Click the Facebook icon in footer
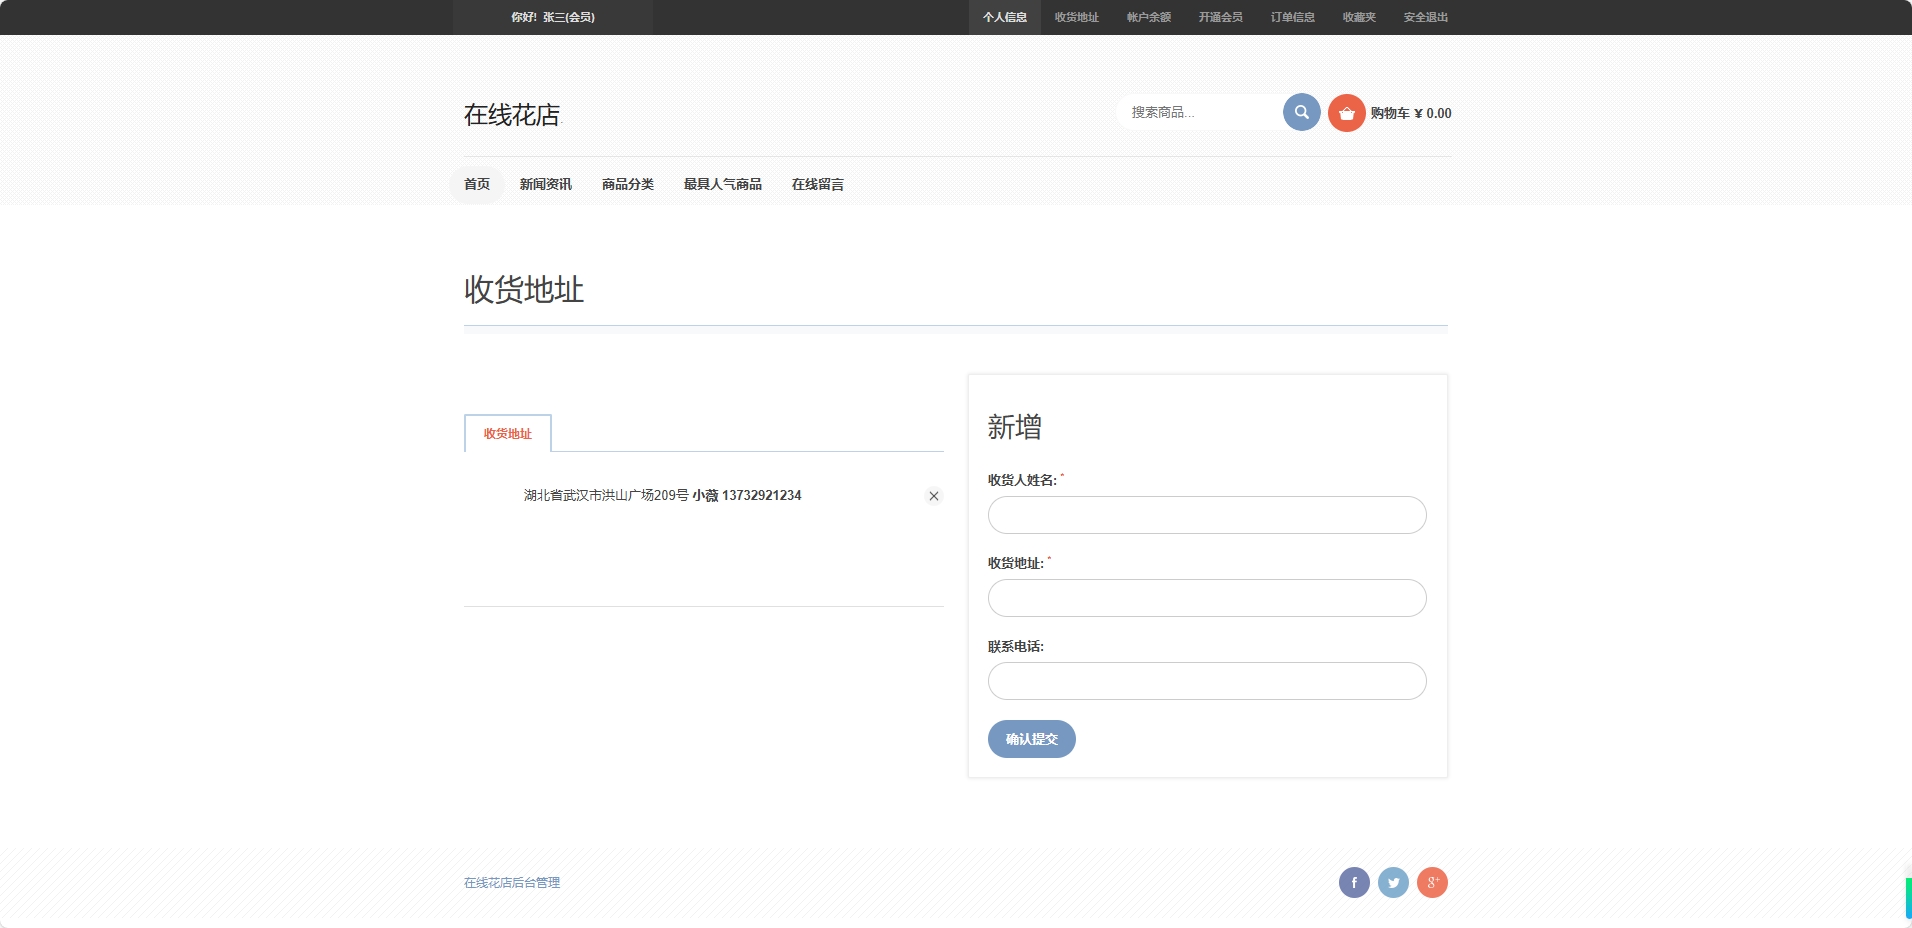This screenshot has width=1912, height=928. (1354, 882)
